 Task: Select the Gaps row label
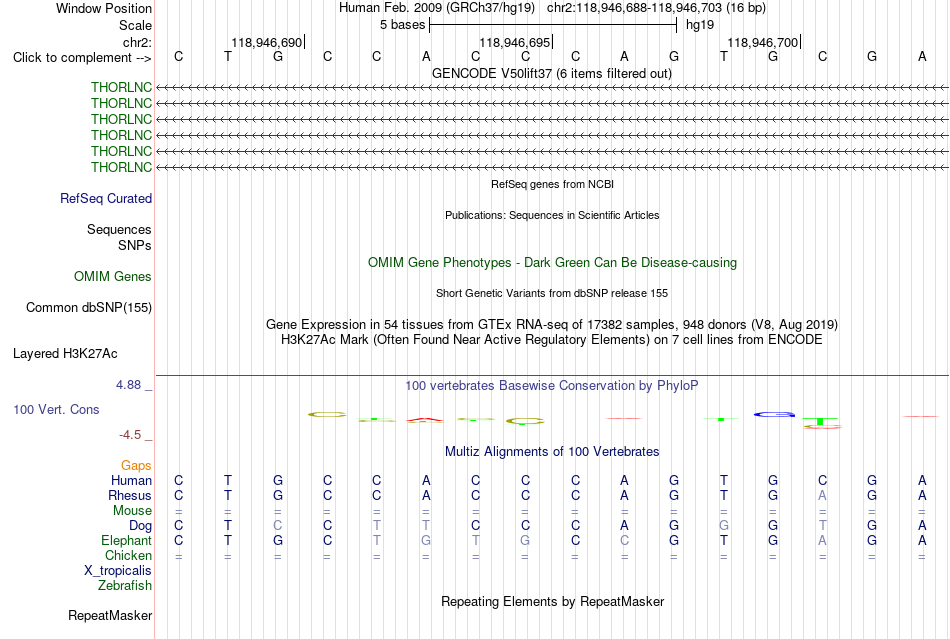(136, 465)
